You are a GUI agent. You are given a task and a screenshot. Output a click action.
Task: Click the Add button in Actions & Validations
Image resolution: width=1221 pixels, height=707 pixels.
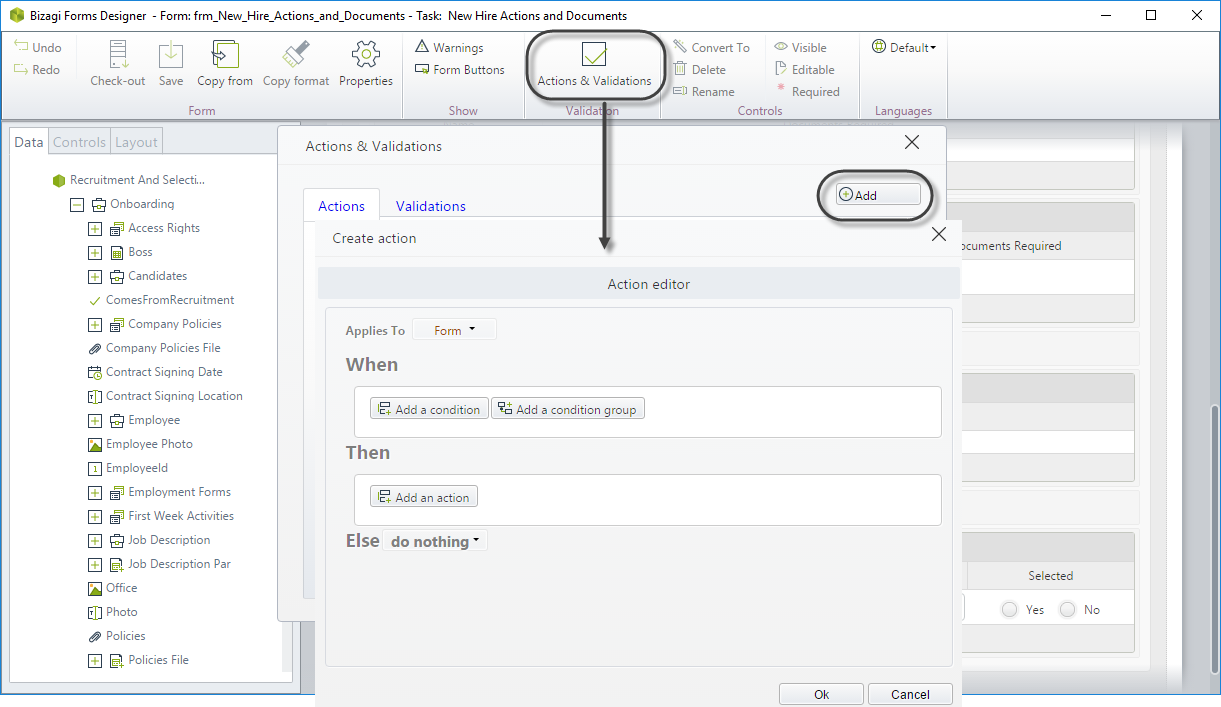coord(877,195)
